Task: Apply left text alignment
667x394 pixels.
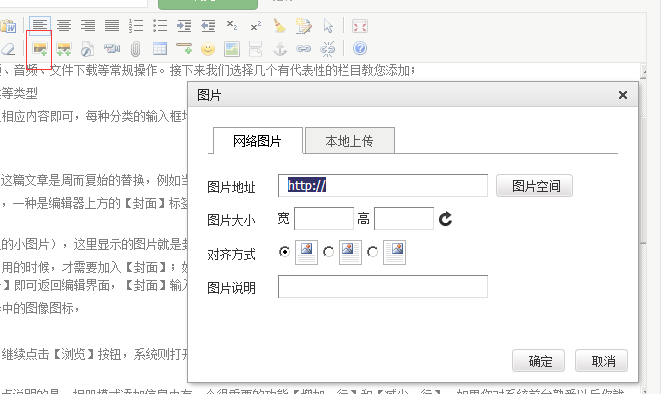Action: point(40,26)
